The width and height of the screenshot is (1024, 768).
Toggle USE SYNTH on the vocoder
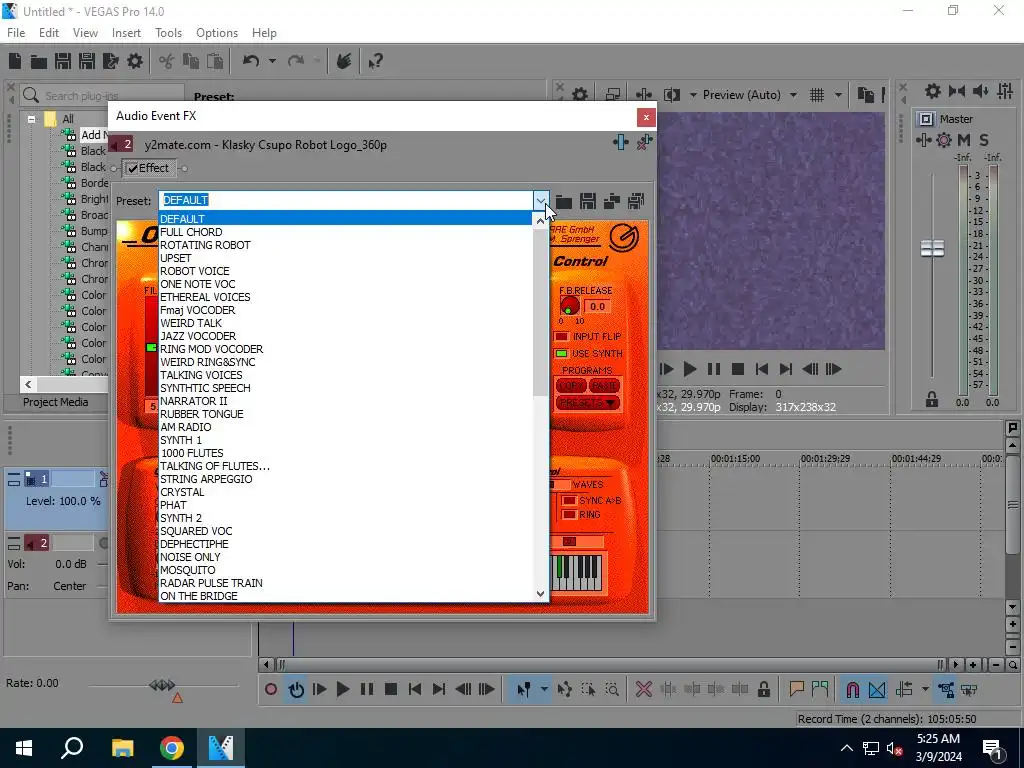[561, 353]
